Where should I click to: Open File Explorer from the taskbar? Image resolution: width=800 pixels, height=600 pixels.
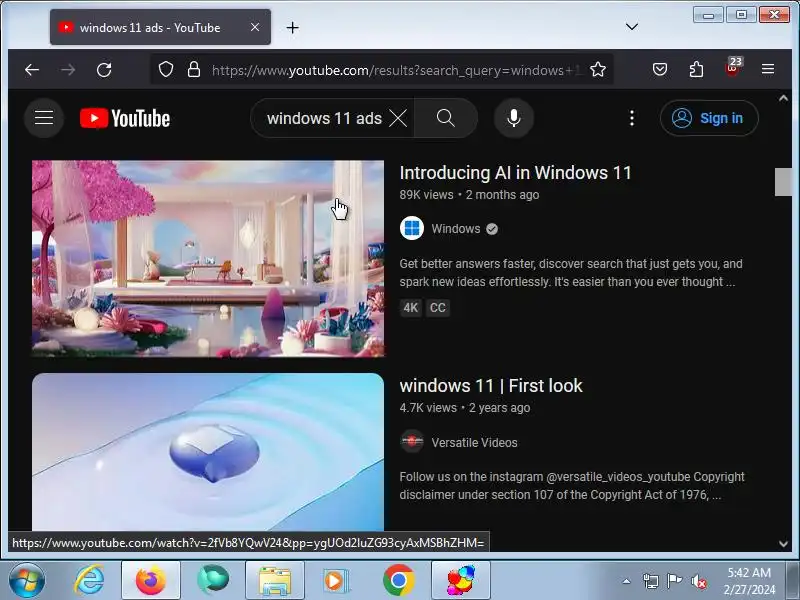275,580
